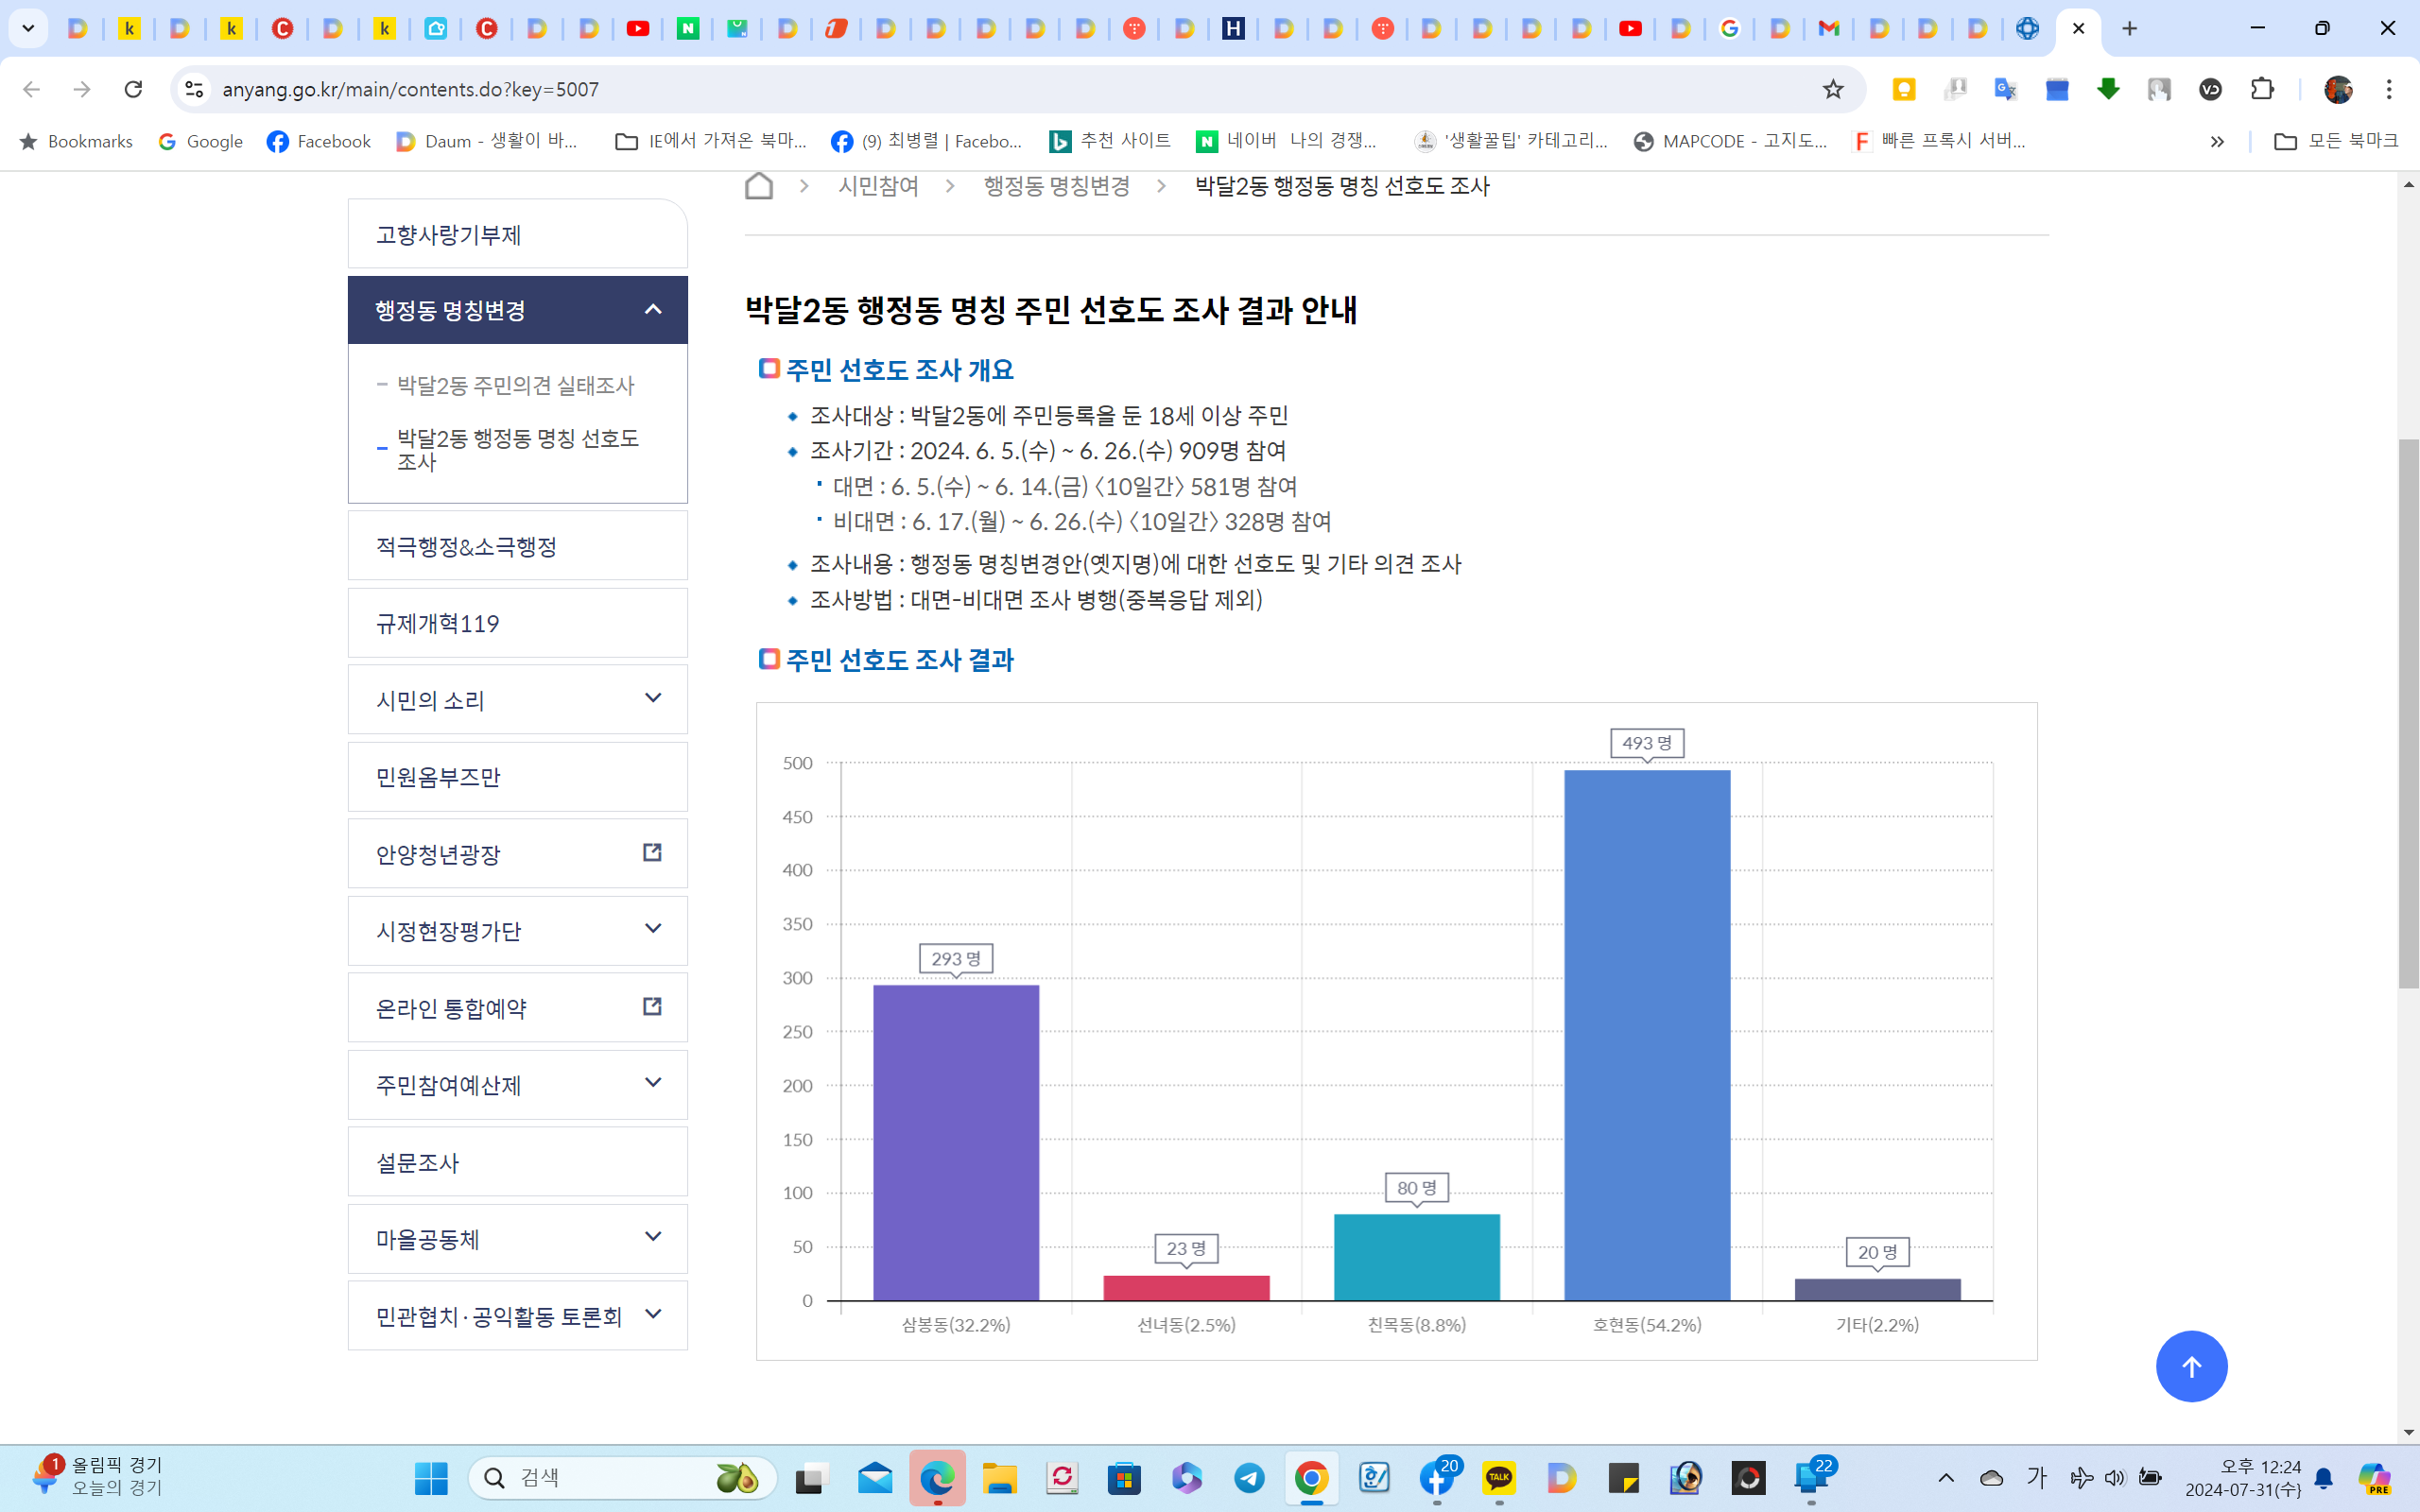
Task: Open the 설문조사 sidebar link
Action: 417,1163
